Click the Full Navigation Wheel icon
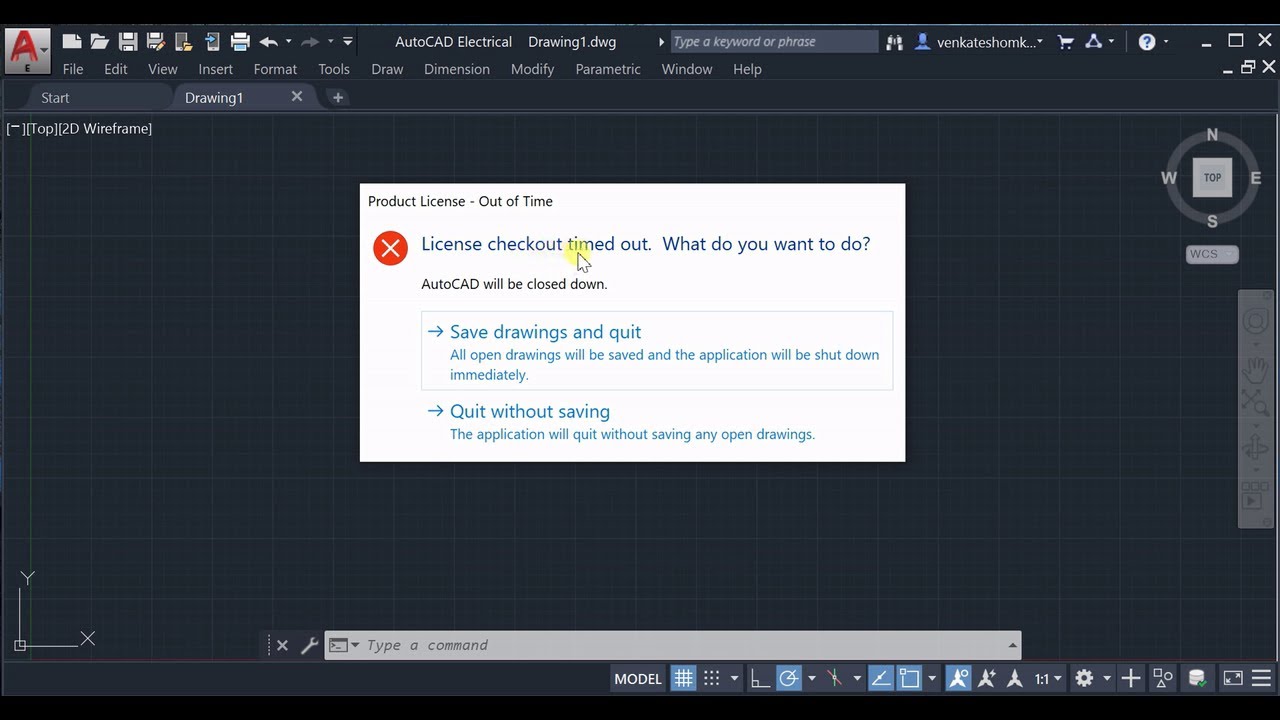The width and height of the screenshot is (1280, 720). point(1255,322)
